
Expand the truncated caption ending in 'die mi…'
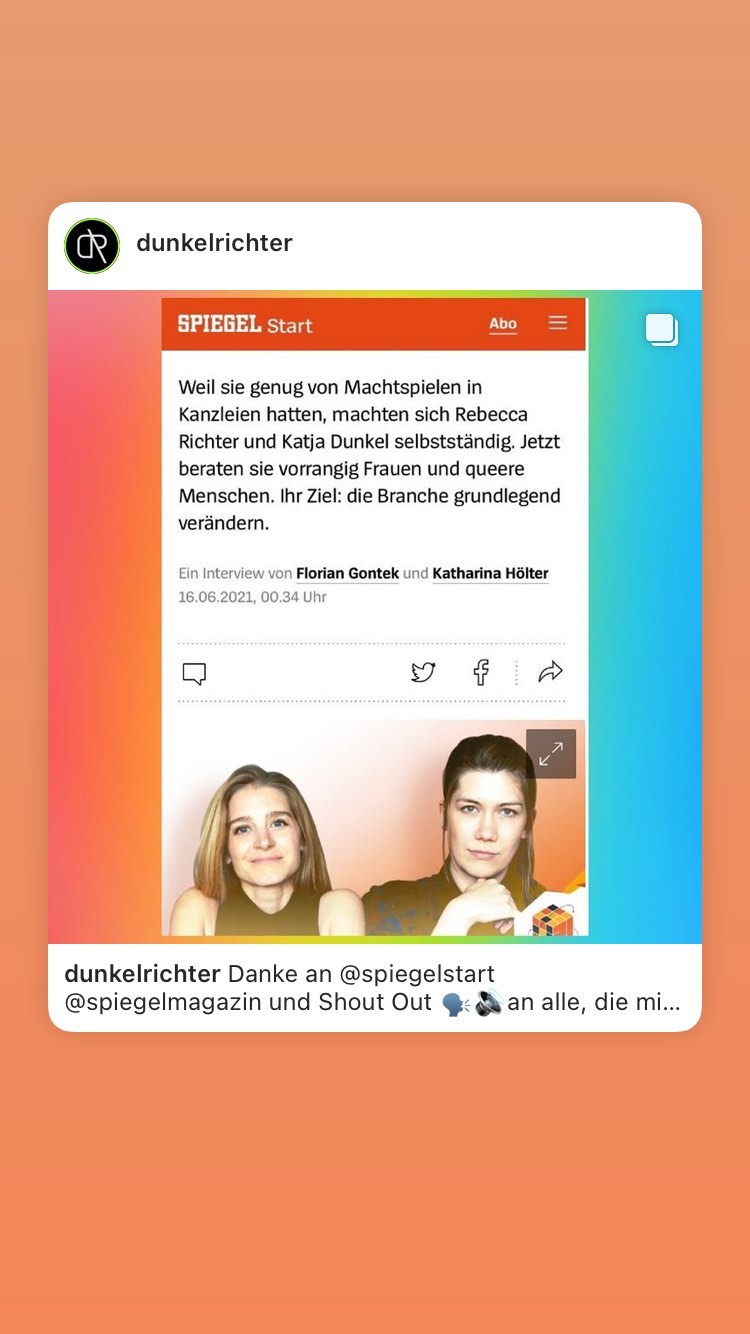(595, 1002)
